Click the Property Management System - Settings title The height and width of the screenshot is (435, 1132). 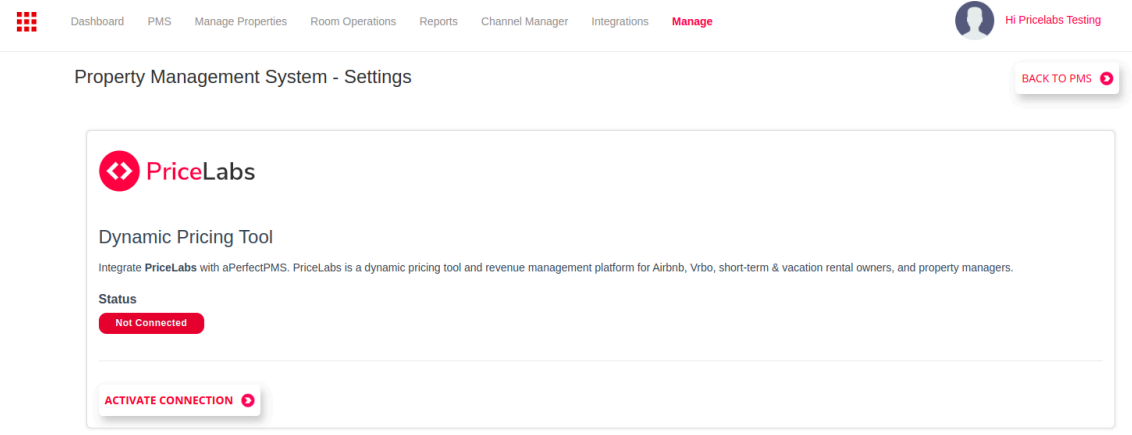243,76
